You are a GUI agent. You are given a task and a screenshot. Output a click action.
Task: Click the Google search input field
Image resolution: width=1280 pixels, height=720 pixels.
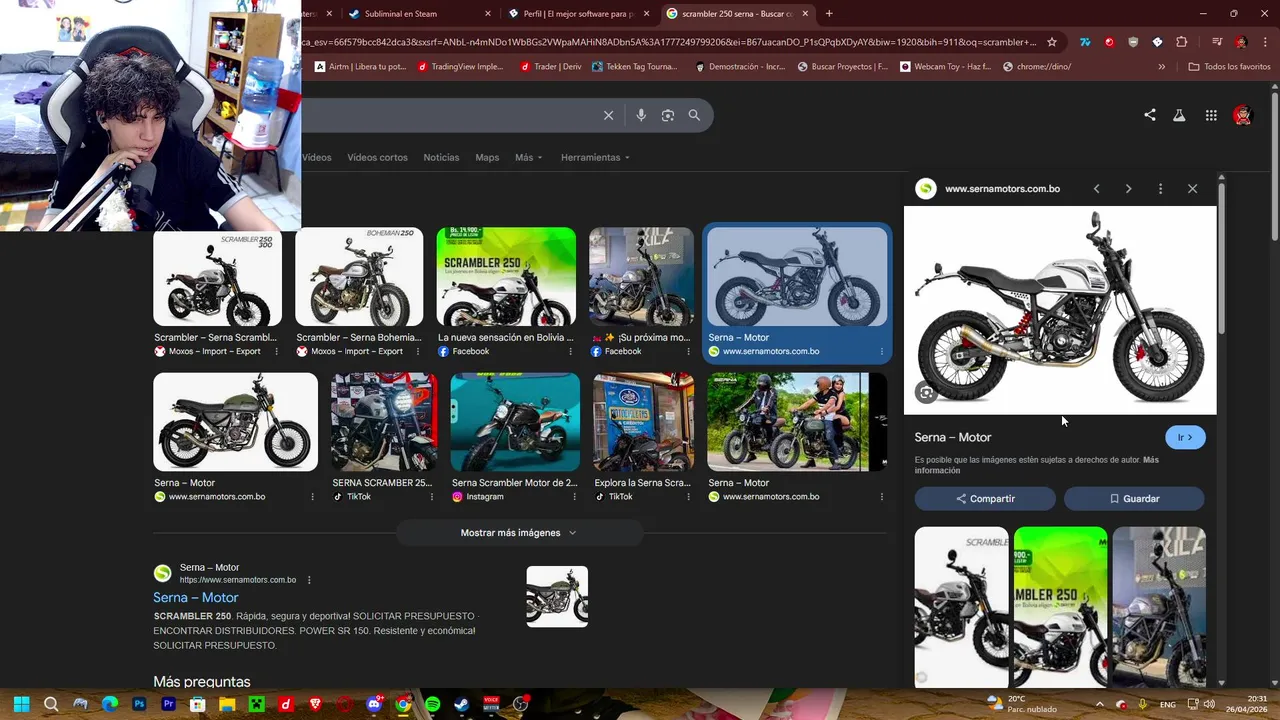[x=450, y=115]
